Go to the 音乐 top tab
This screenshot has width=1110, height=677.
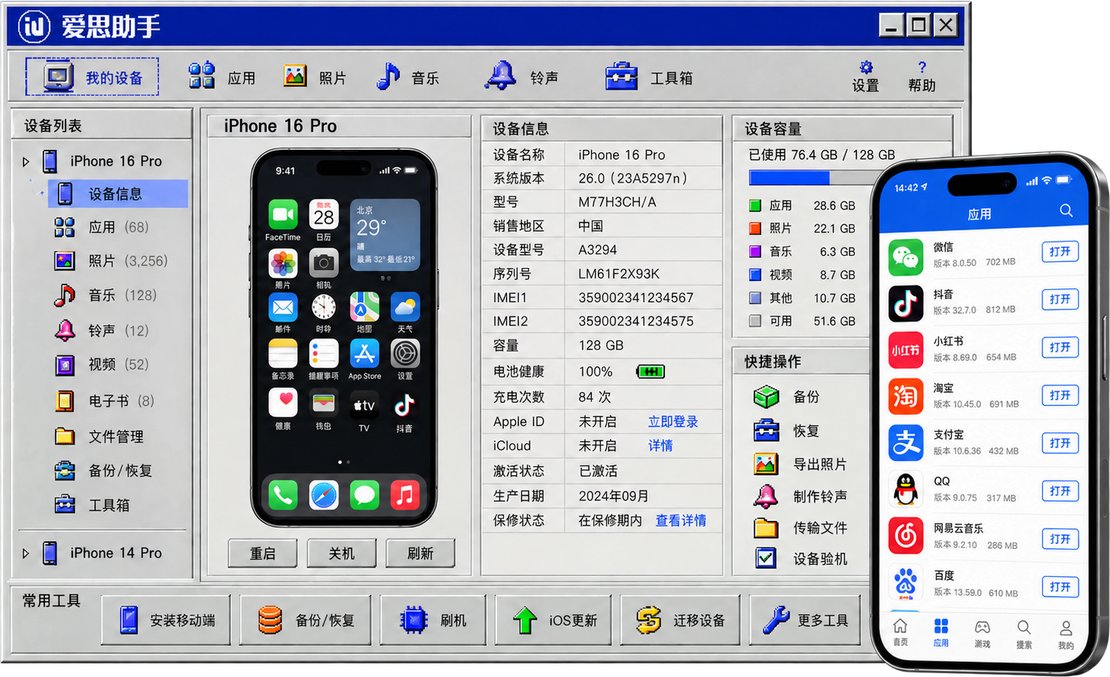[x=408, y=76]
